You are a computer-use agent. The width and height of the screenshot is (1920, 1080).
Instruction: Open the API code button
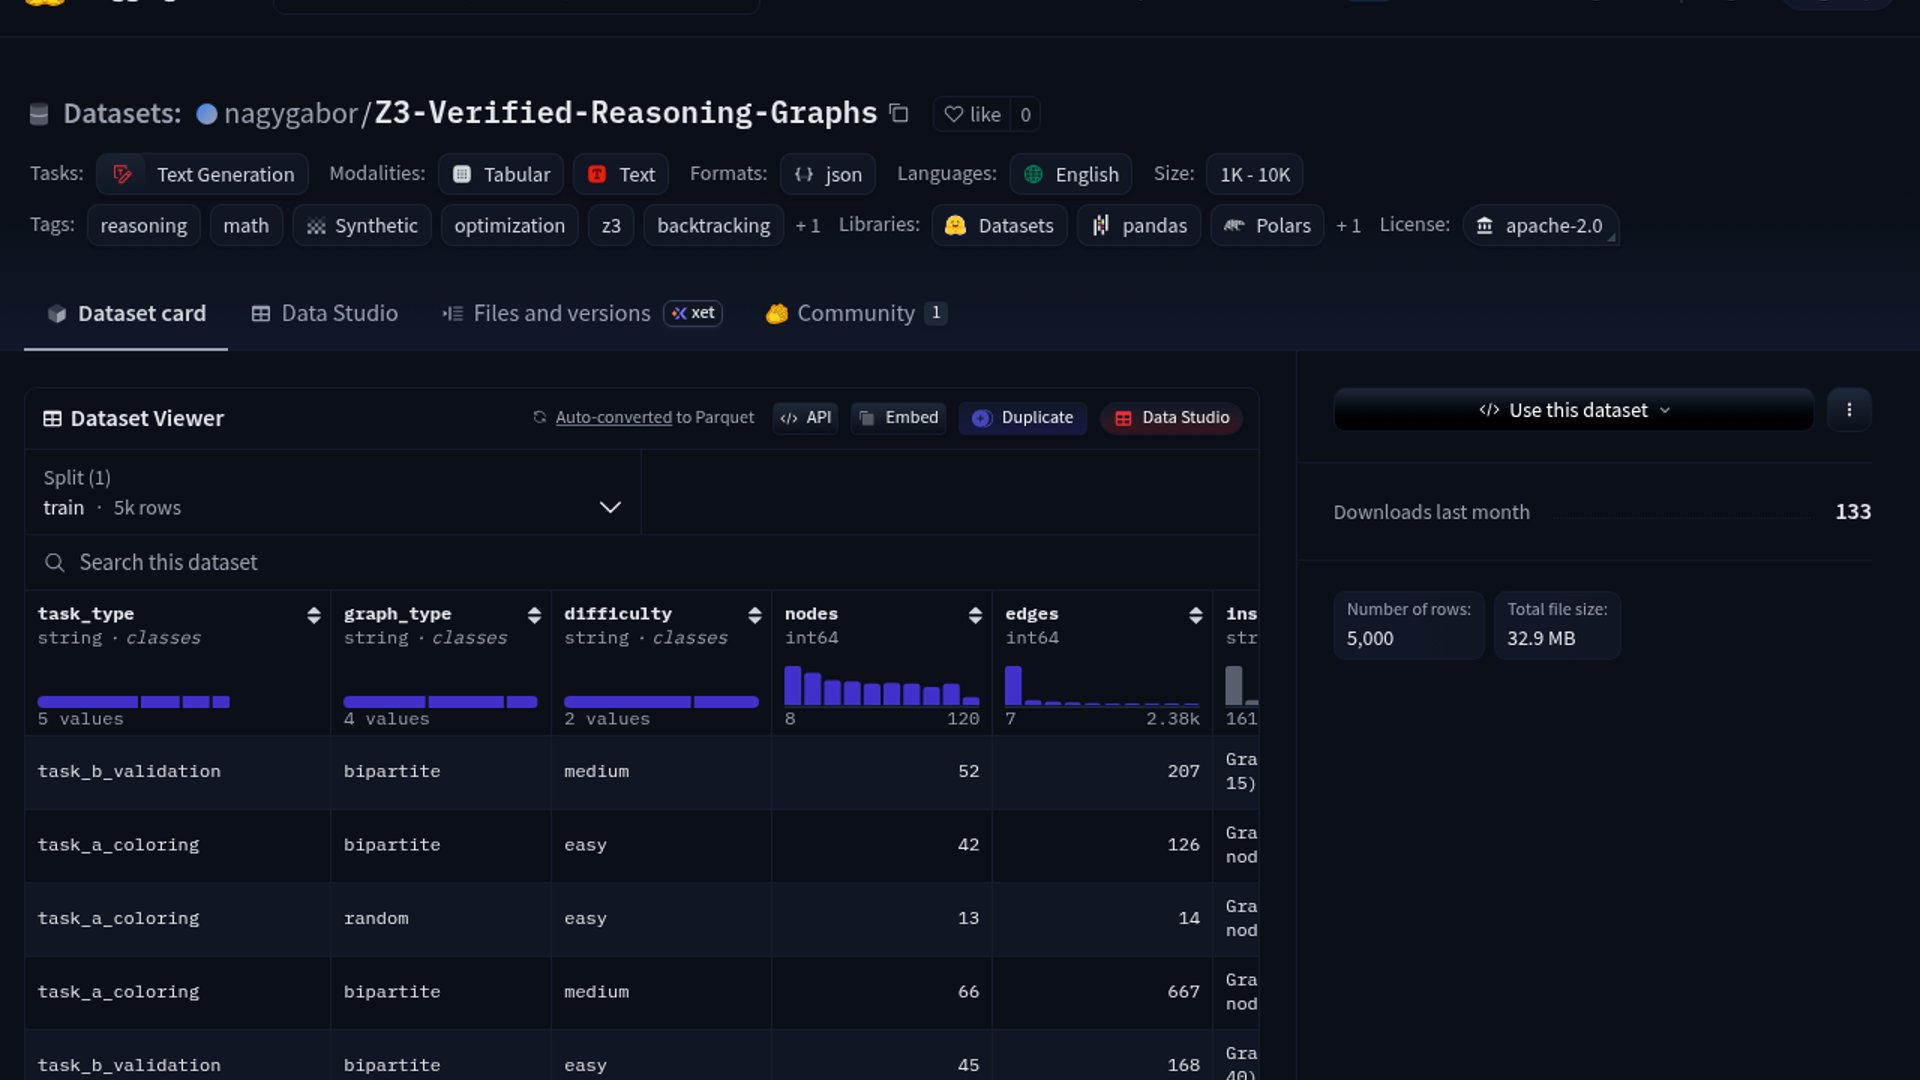[x=806, y=417]
